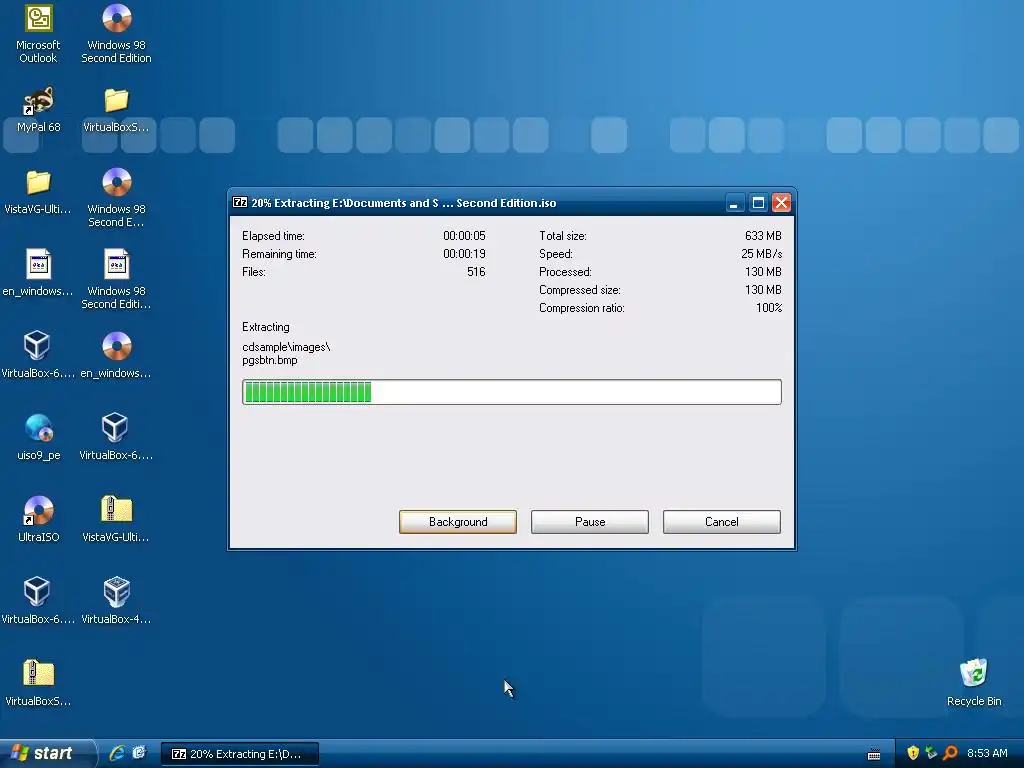Image resolution: width=1024 pixels, height=768 pixels.
Task: Click the Files count 516
Action: (x=476, y=272)
